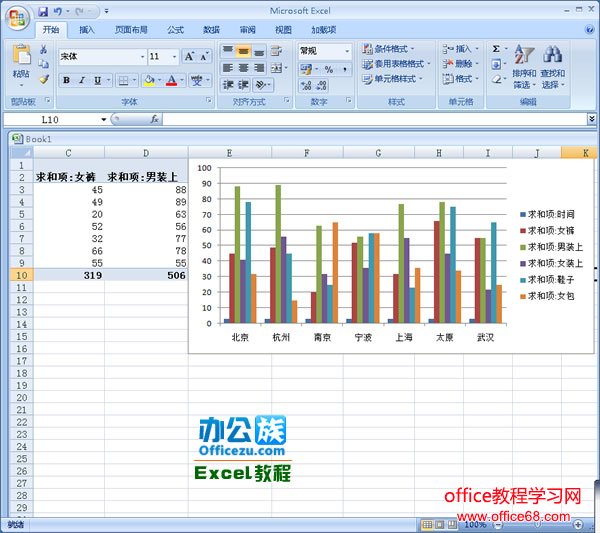Pick the fill color bucket

149,80
